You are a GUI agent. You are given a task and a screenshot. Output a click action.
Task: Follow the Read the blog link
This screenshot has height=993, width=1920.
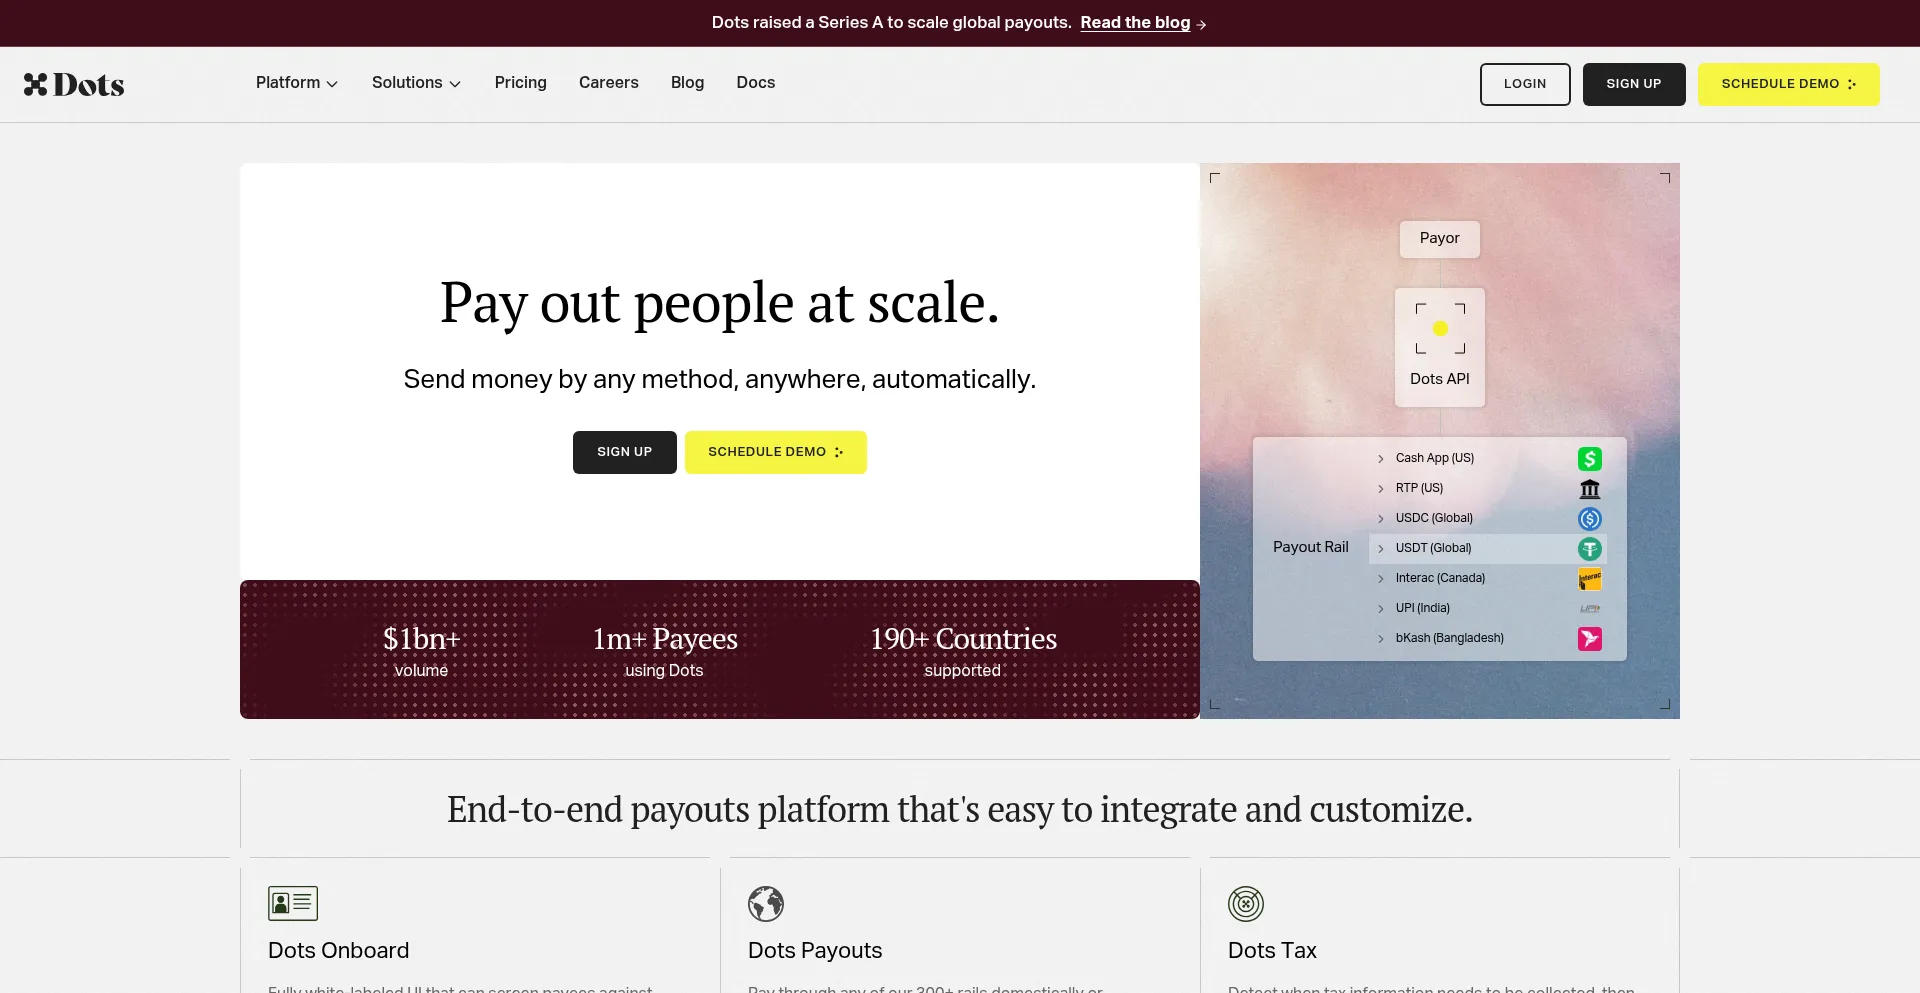coord(1135,23)
